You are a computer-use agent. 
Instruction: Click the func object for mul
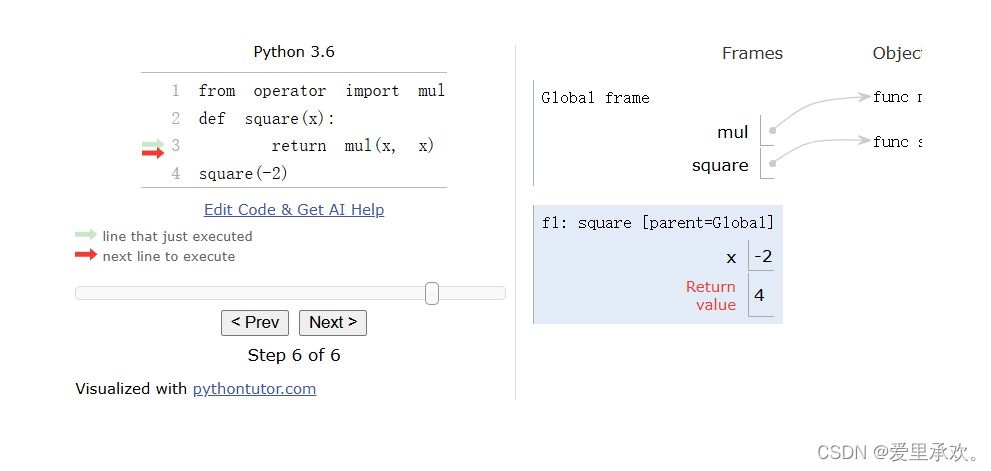(x=896, y=97)
